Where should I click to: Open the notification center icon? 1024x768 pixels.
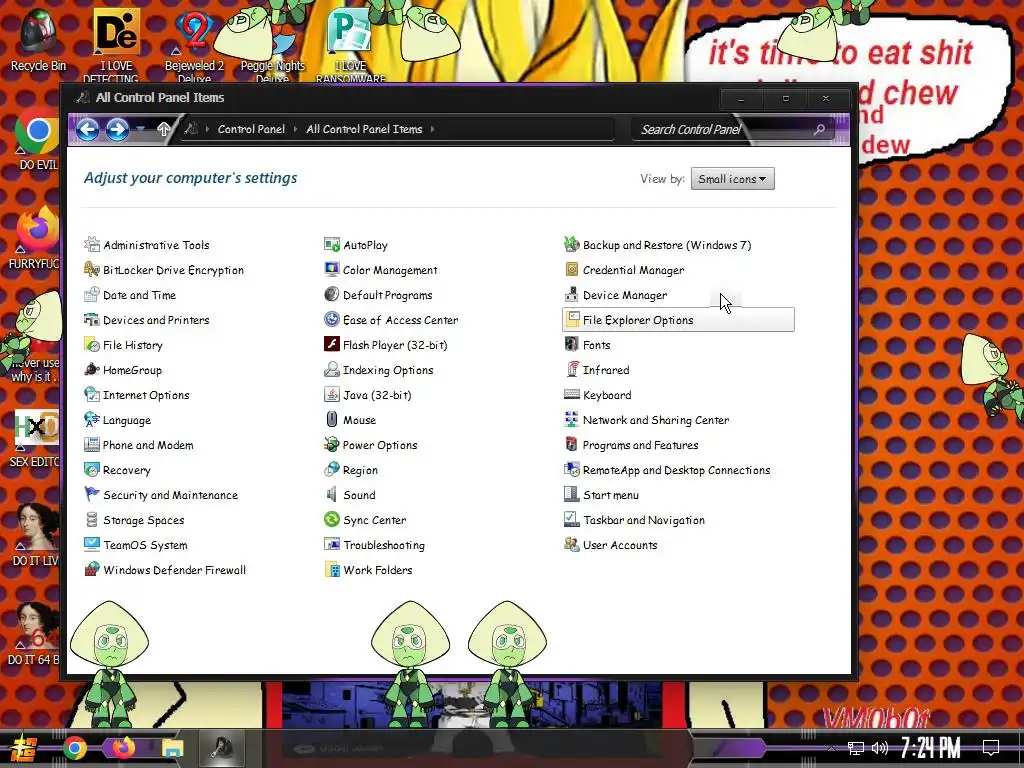(x=991, y=748)
